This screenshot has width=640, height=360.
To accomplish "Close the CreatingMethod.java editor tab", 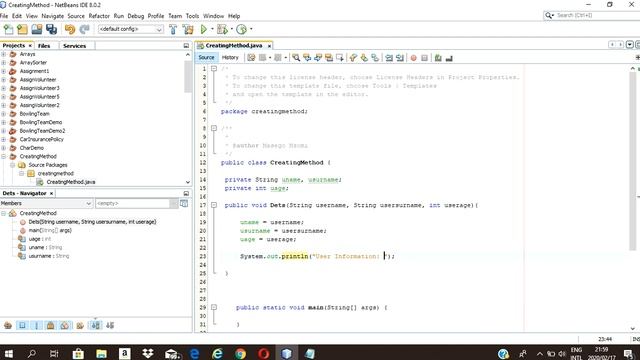I will tap(269, 46).
